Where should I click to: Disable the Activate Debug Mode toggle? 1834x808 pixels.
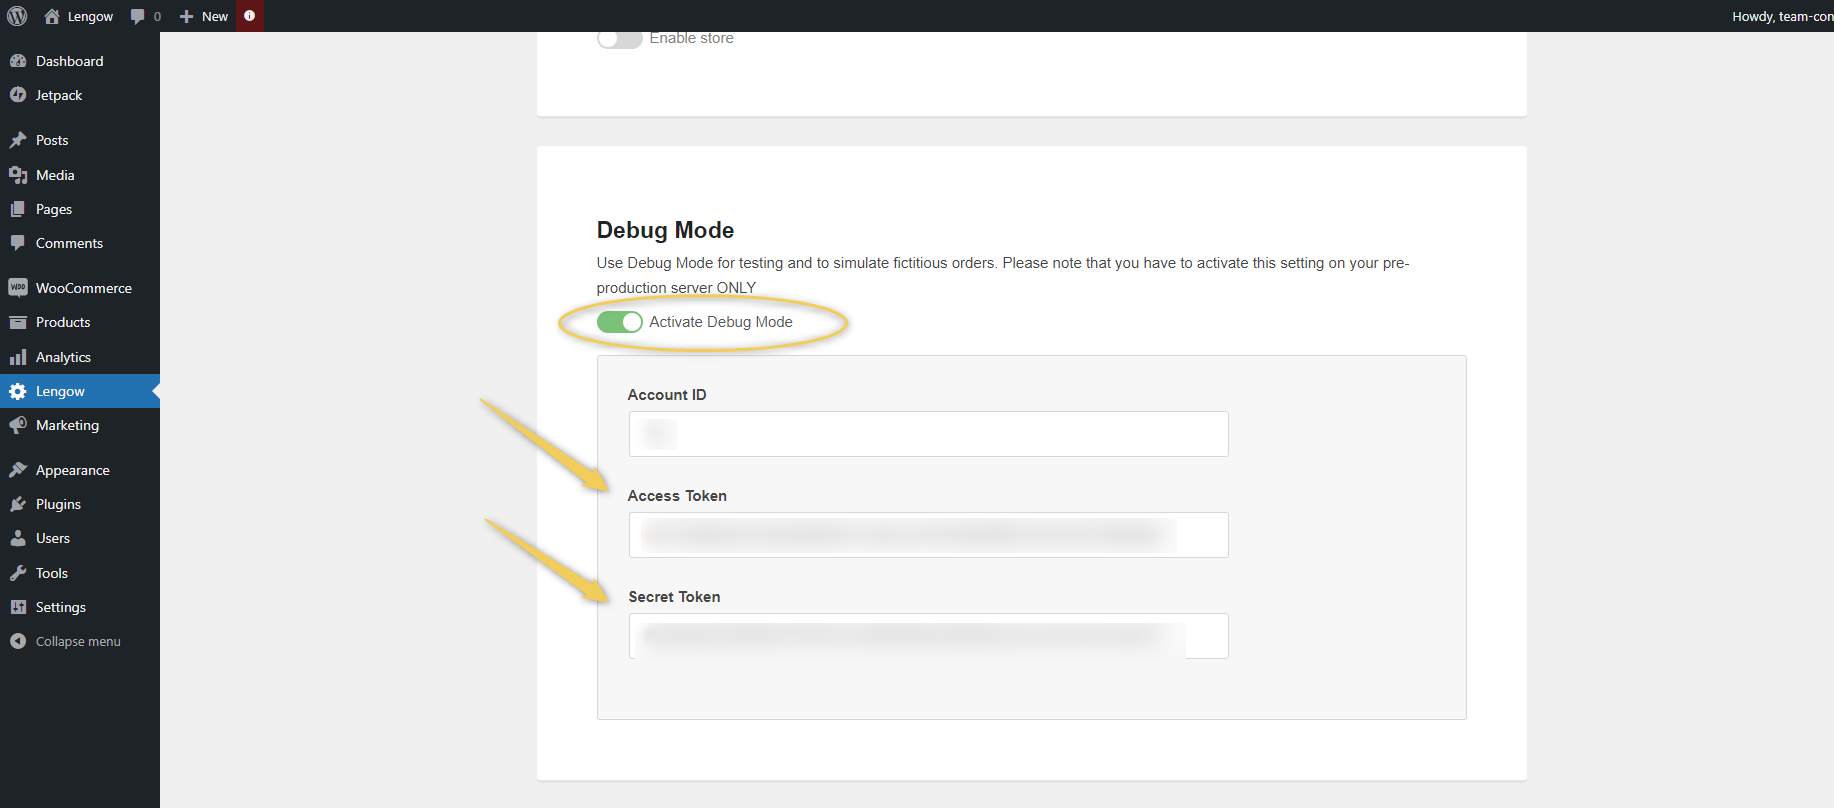point(619,322)
